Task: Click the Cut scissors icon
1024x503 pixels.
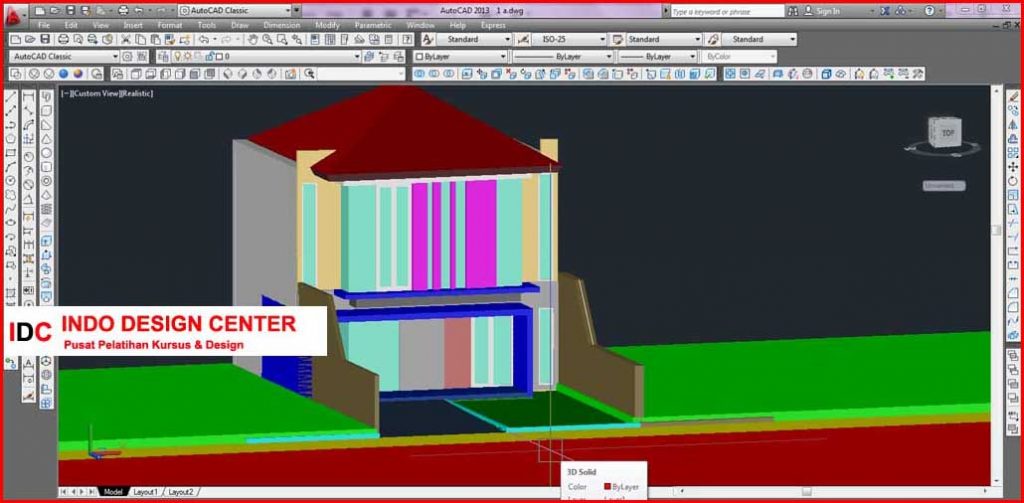Action: (x=125, y=39)
